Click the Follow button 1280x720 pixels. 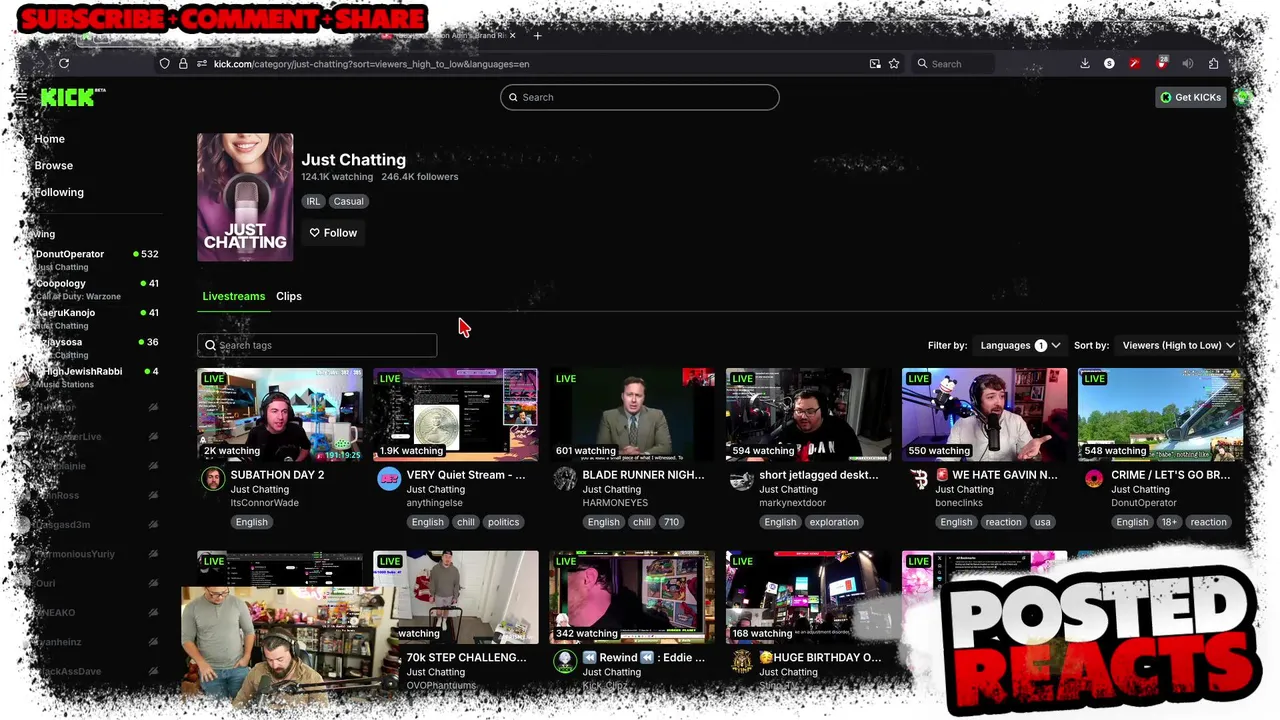(333, 233)
